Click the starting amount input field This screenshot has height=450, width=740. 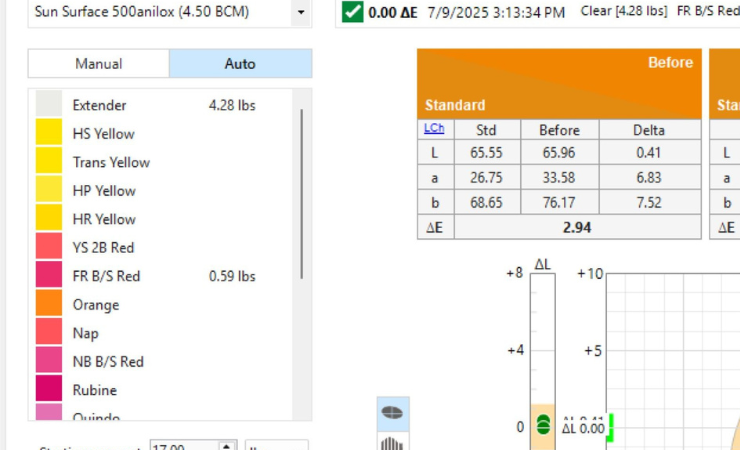click(x=182, y=446)
